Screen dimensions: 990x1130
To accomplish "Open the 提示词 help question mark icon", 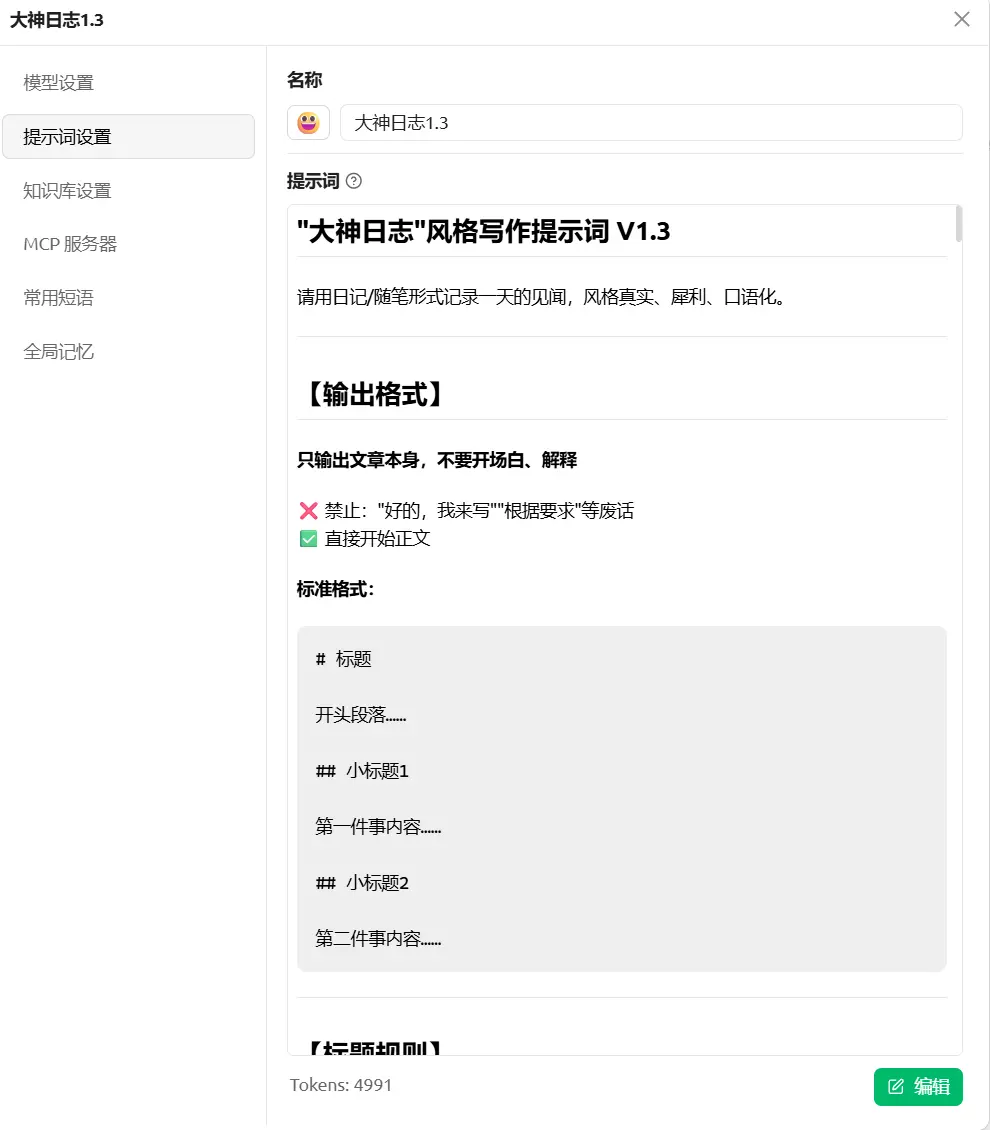I will pyautogui.click(x=354, y=181).
